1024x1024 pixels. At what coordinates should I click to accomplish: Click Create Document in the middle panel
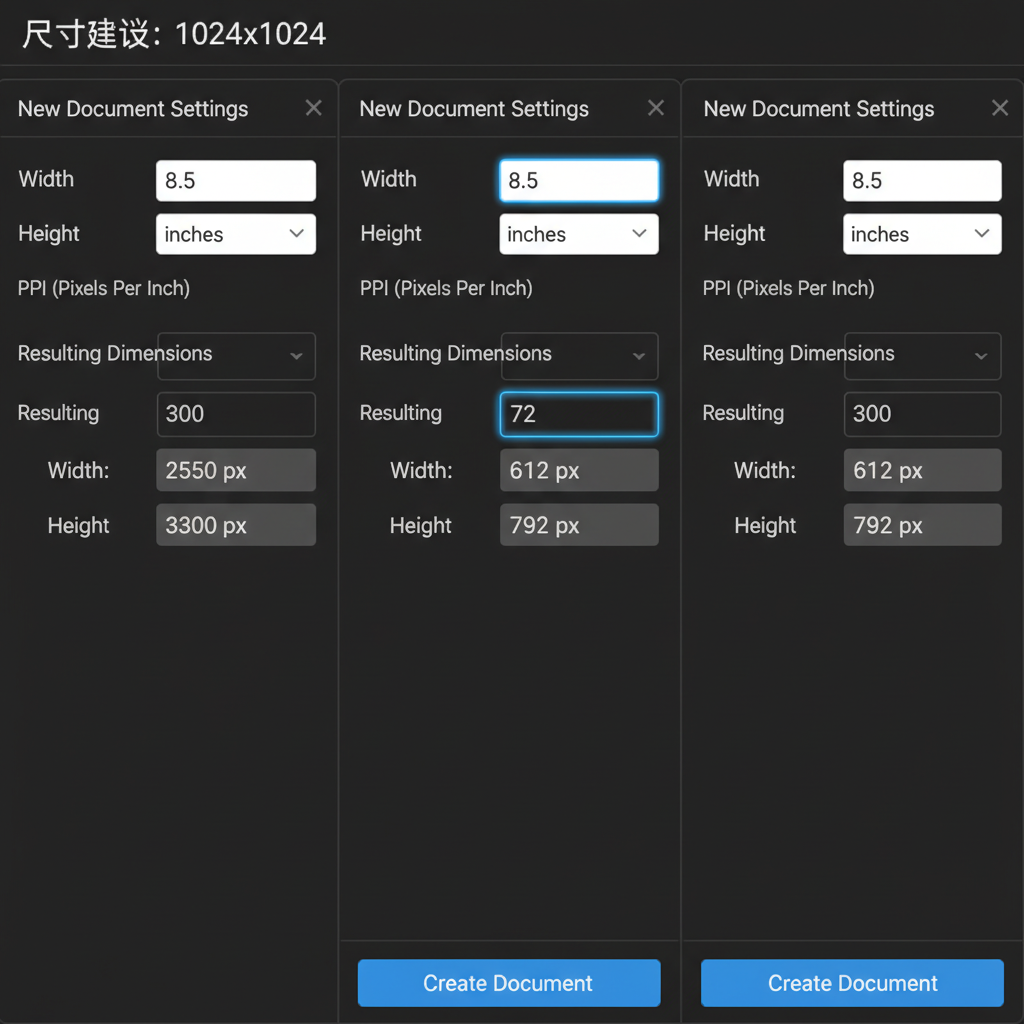509,983
